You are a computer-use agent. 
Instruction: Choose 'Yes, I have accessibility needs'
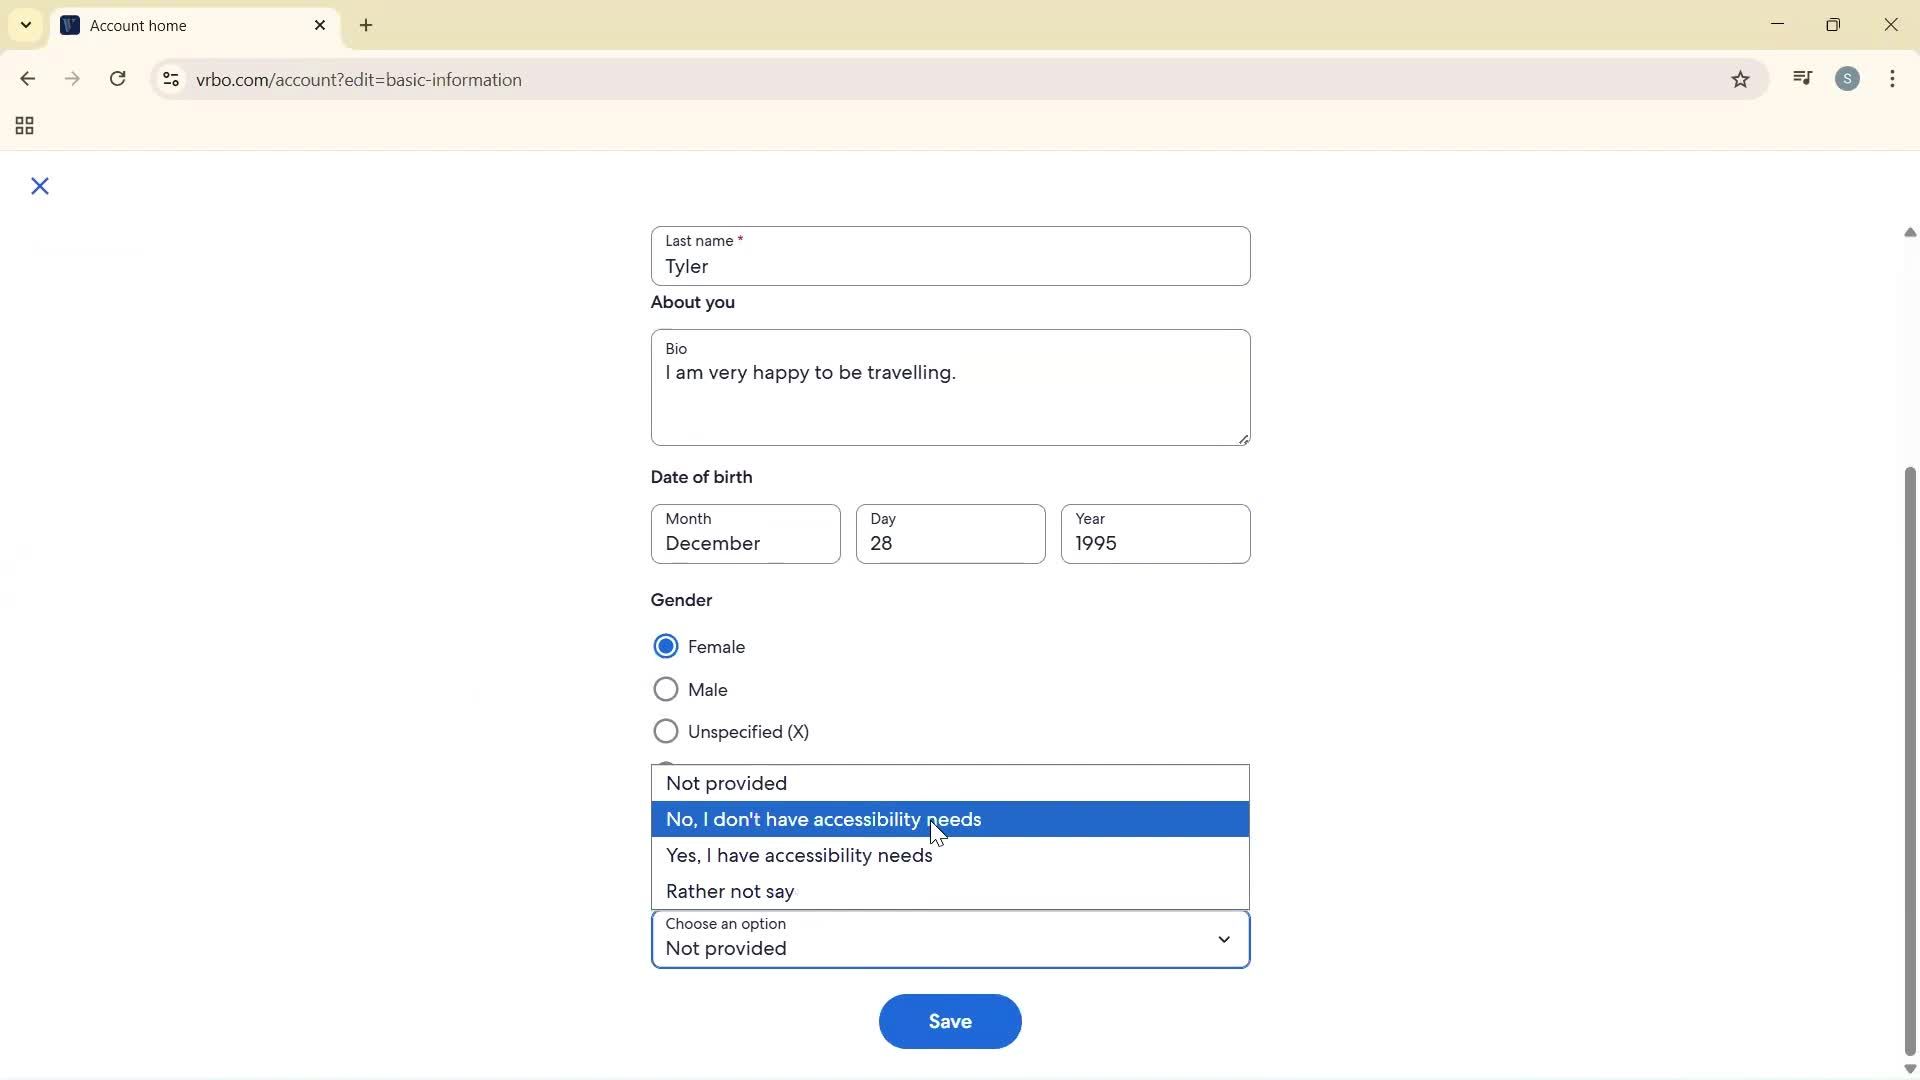tap(798, 855)
